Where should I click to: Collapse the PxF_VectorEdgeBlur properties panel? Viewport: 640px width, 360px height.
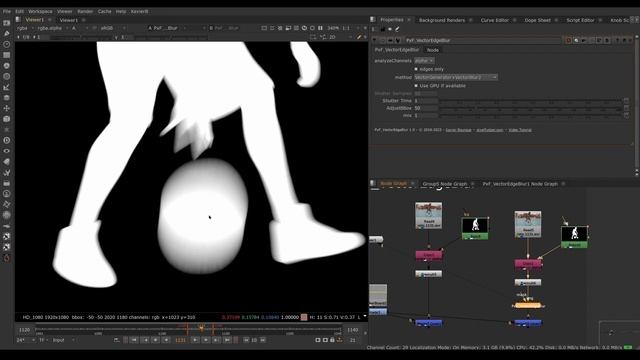375,40
